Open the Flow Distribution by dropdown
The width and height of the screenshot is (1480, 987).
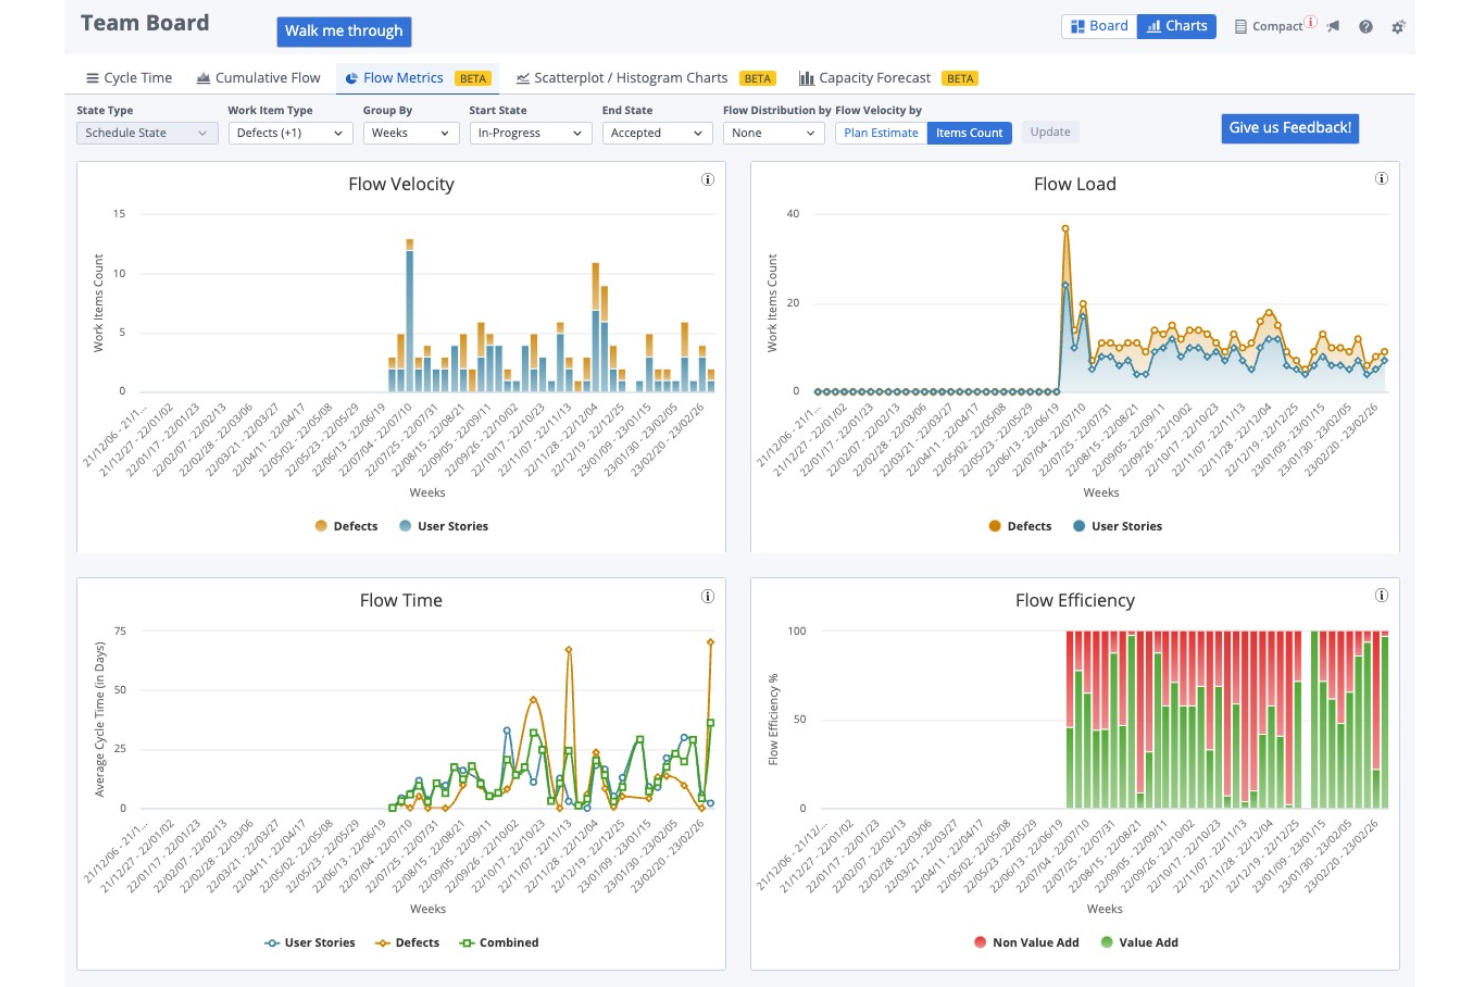click(773, 133)
